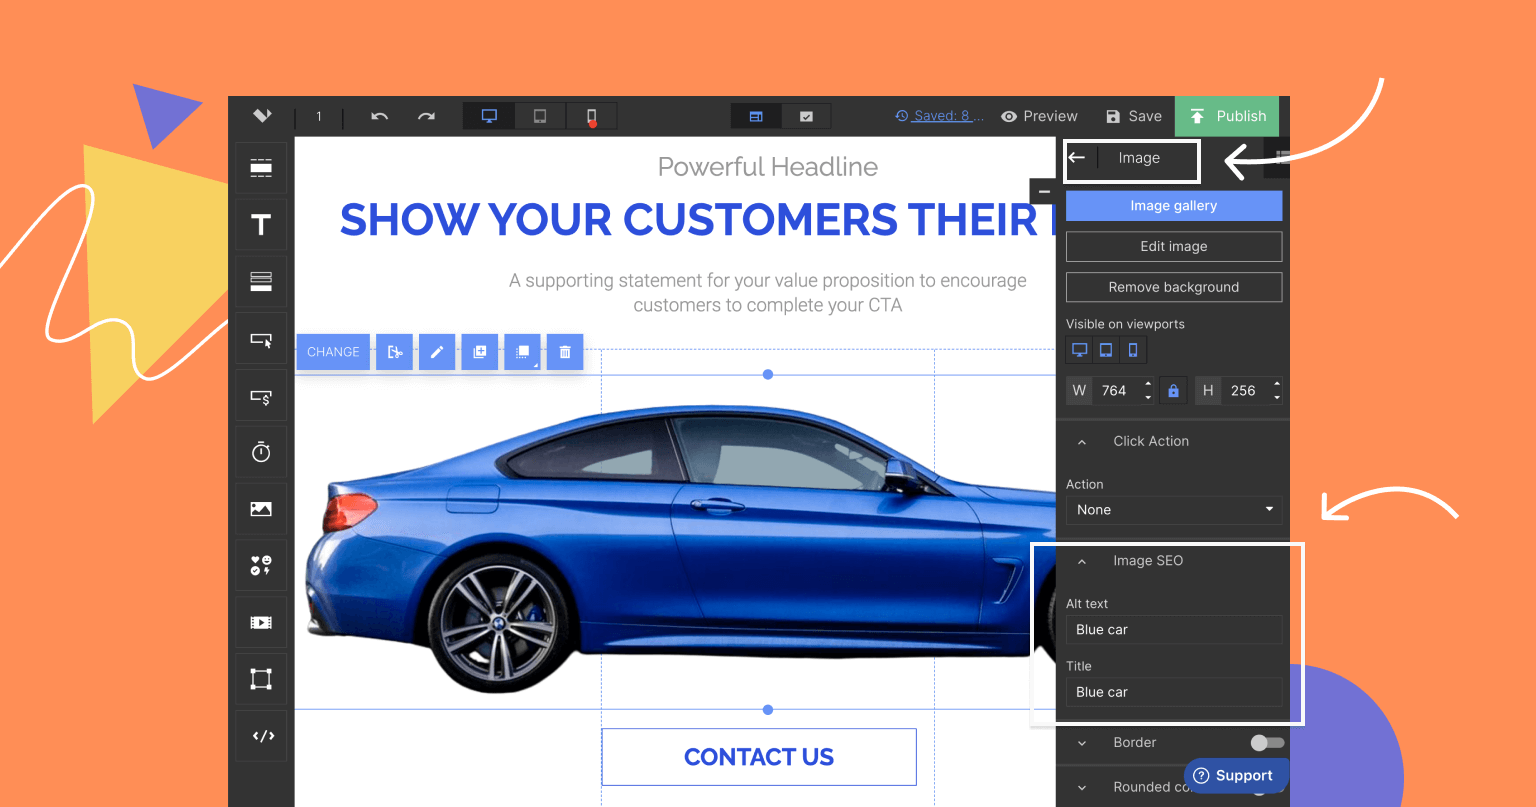Switch to tablet viewport view
This screenshot has width=1536, height=807.
coord(540,117)
